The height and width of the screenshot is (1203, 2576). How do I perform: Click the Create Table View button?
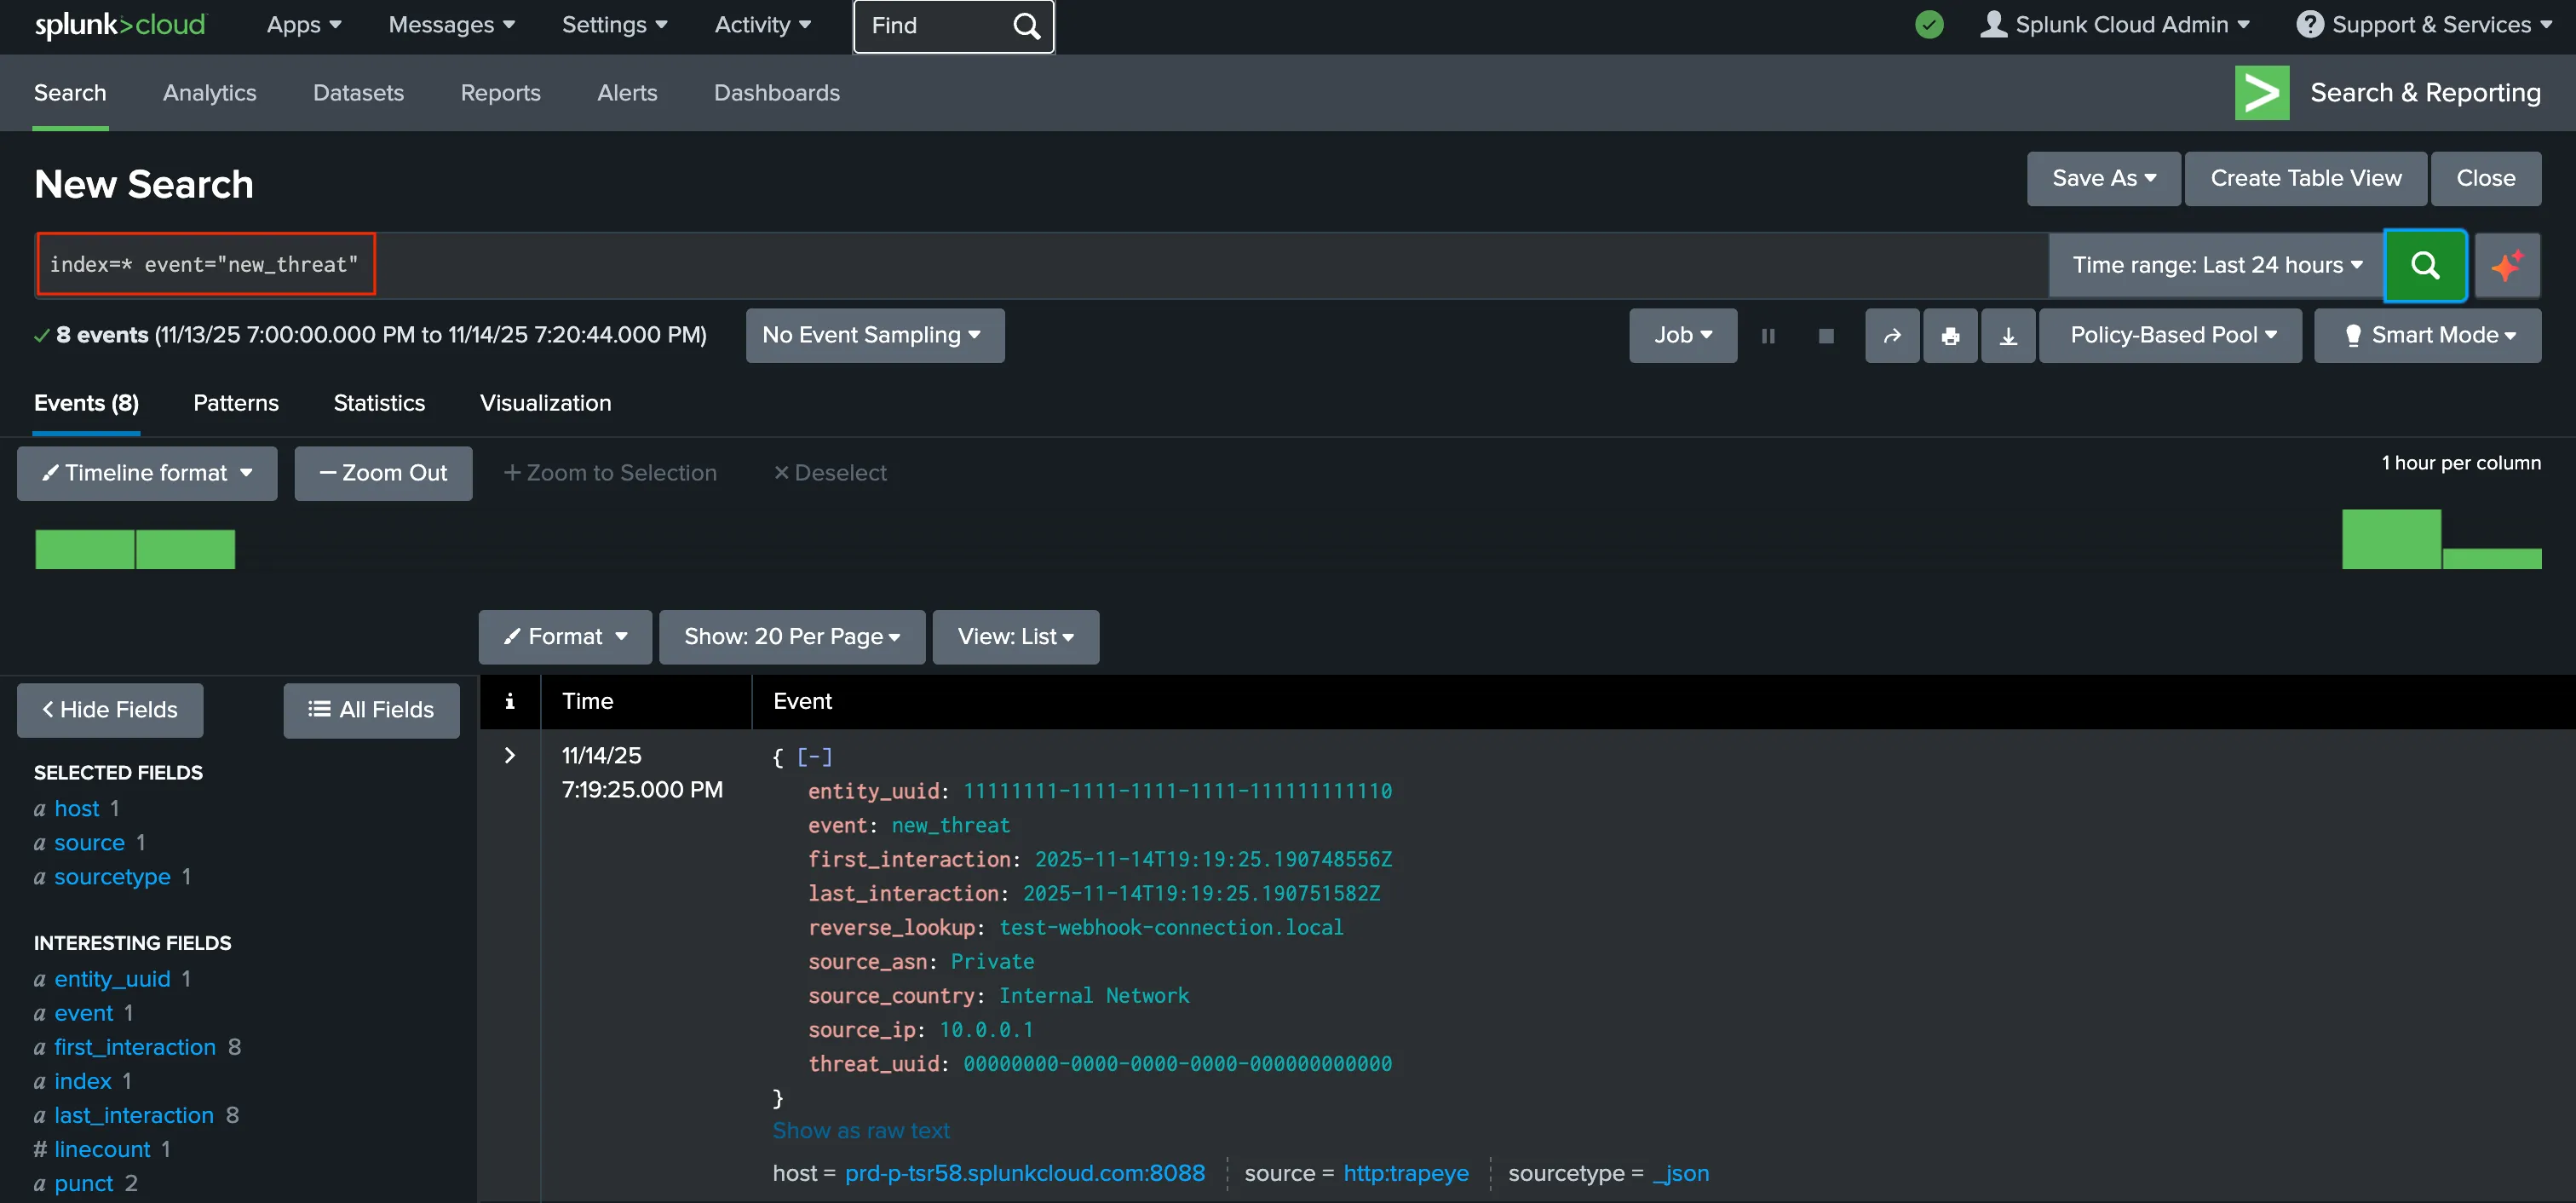2305,178
